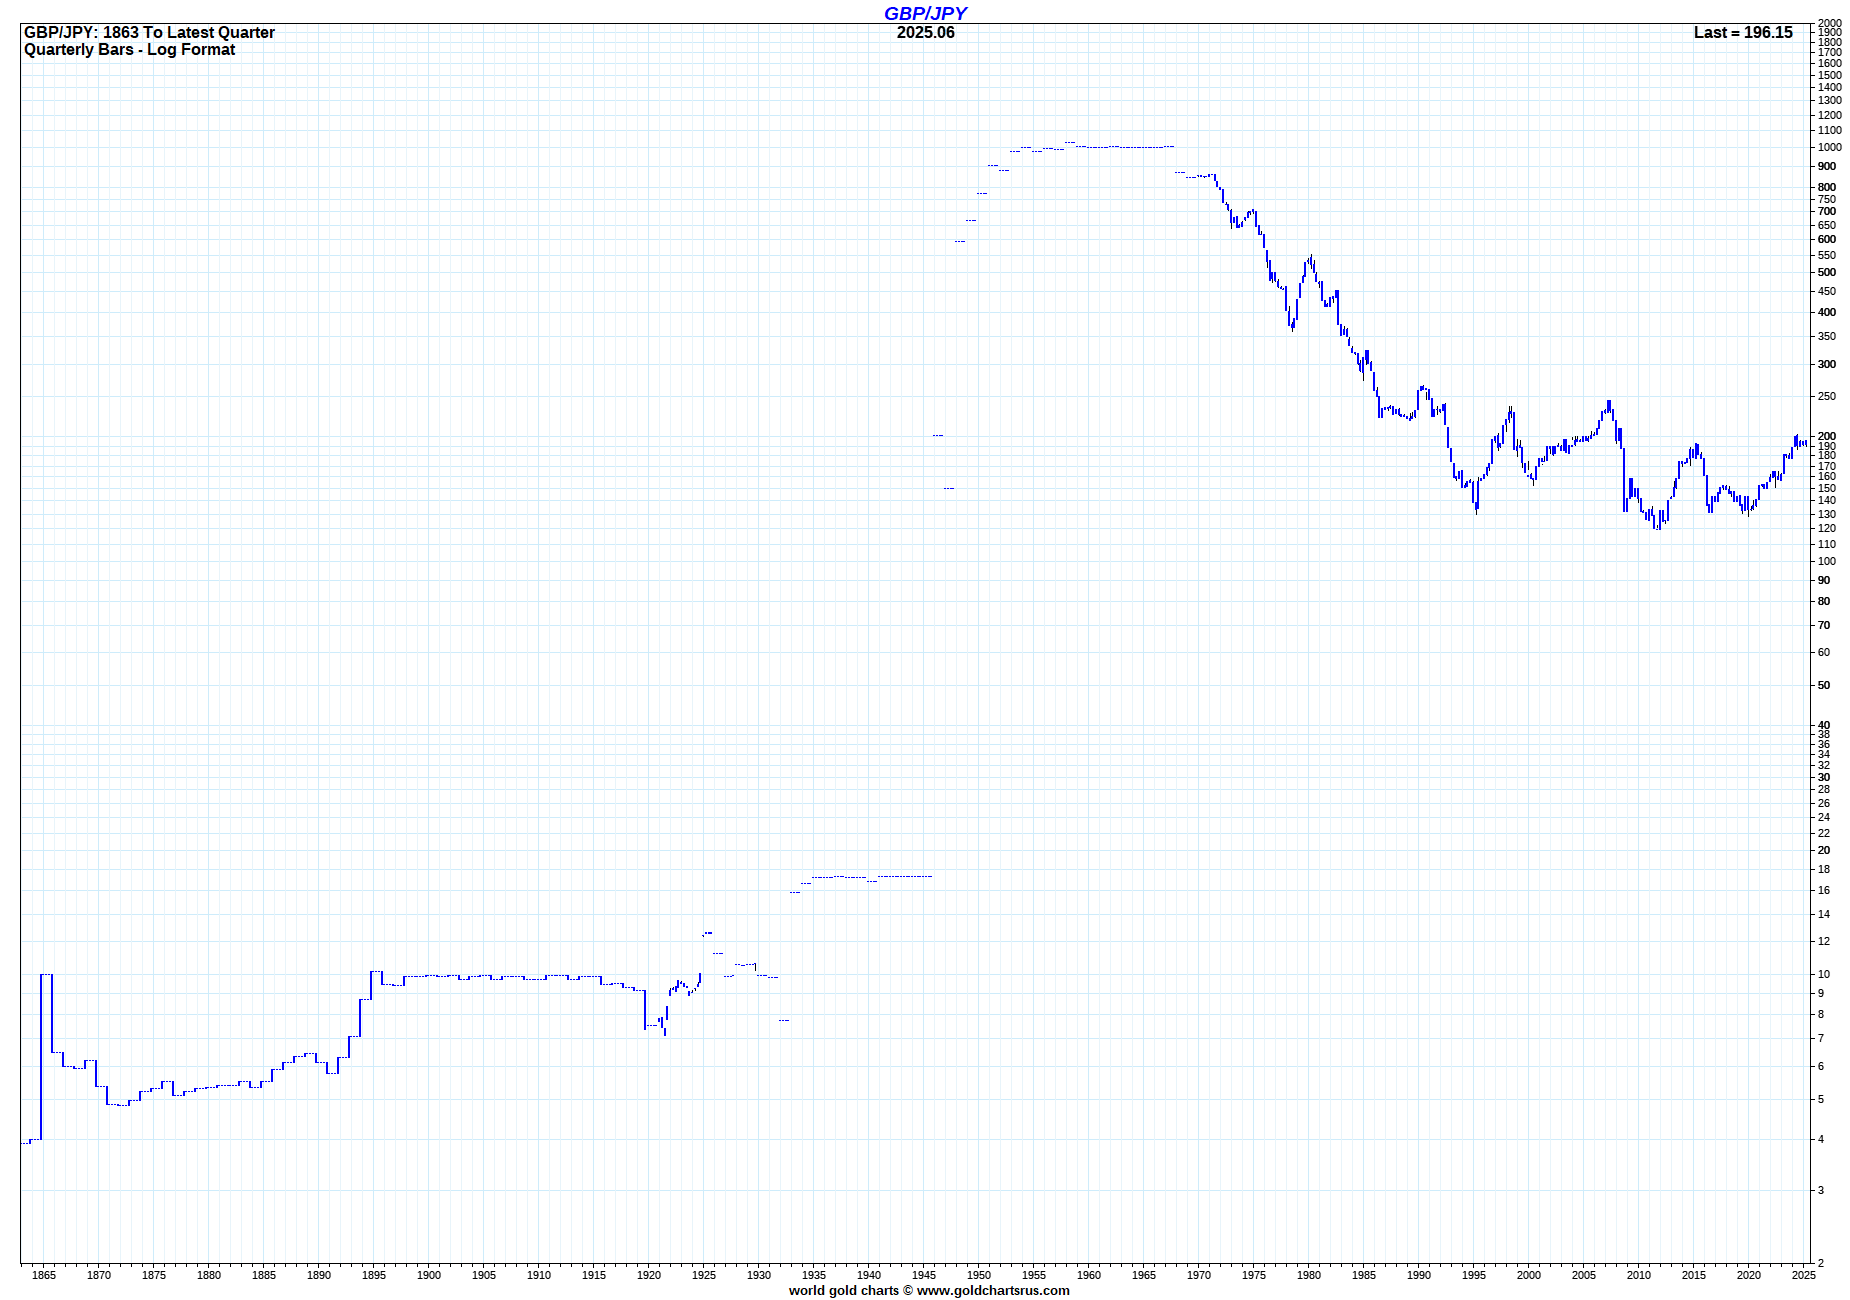
Task: Click the 60 price axis label
Action: point(1824,652)
